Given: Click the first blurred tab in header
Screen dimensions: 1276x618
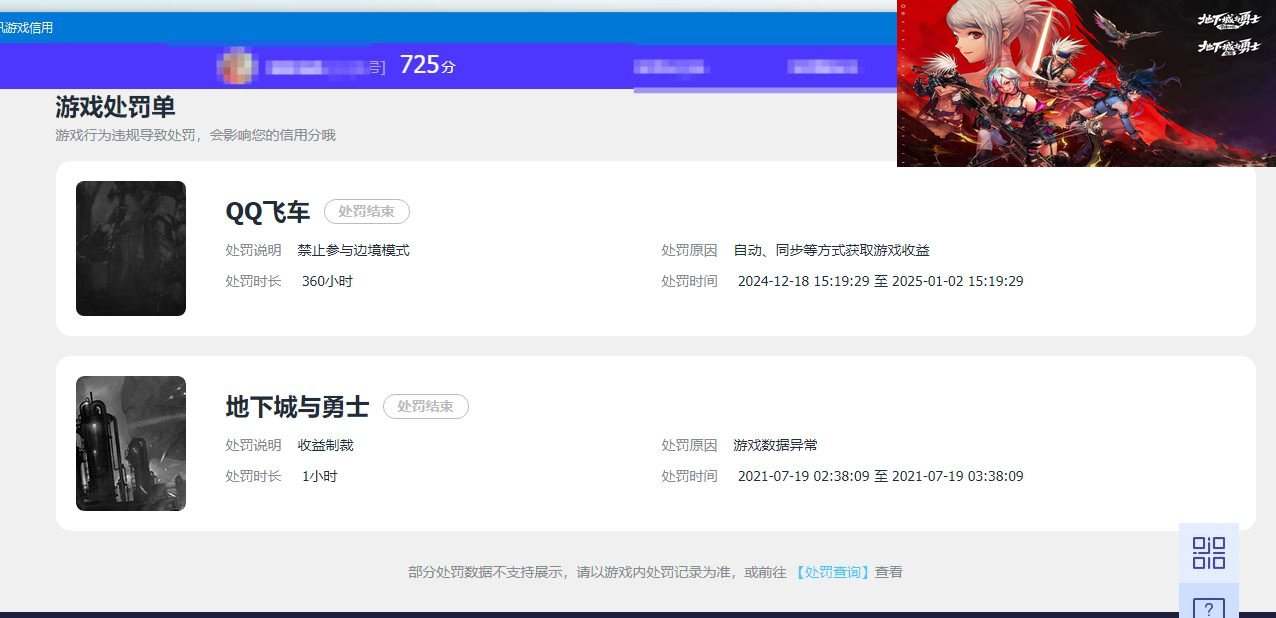Looking at the screenshot, I should point(671,67).
